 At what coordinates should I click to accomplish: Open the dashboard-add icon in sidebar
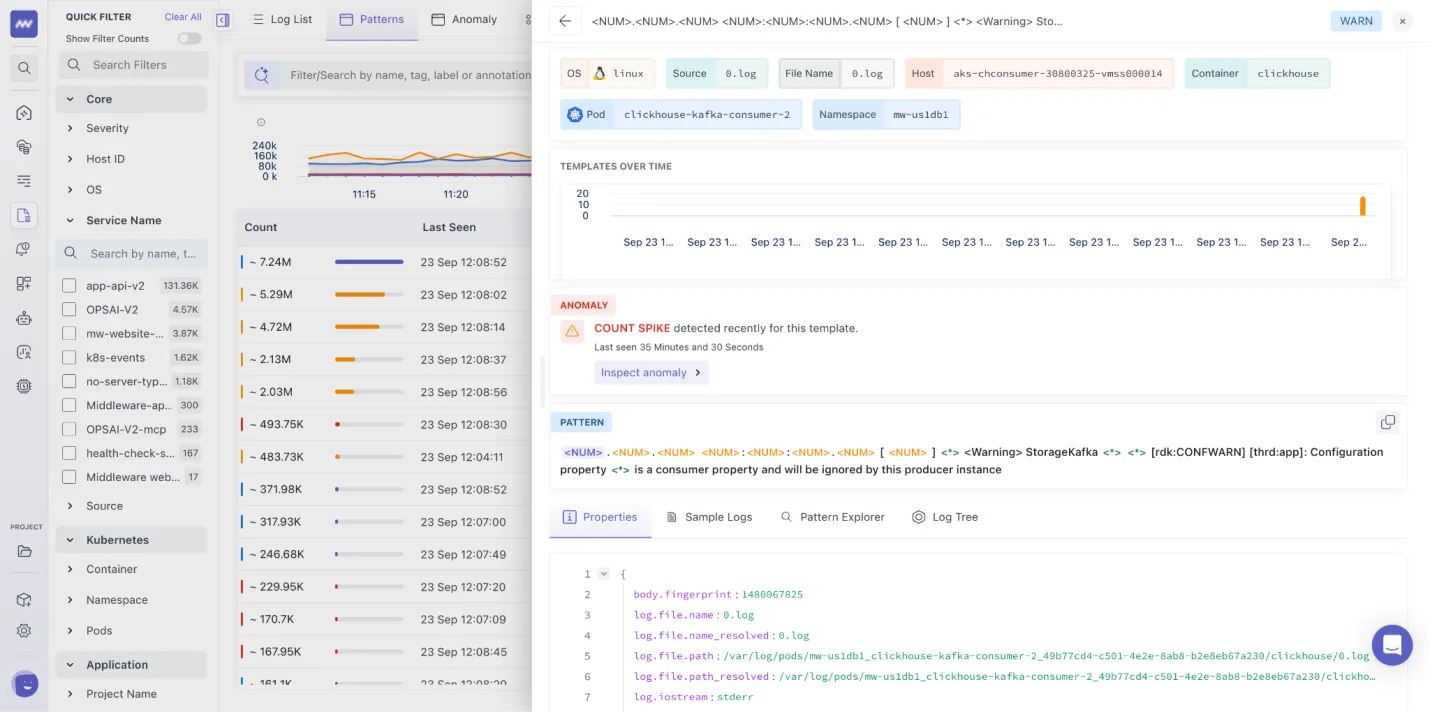click(x=24, y=283)
